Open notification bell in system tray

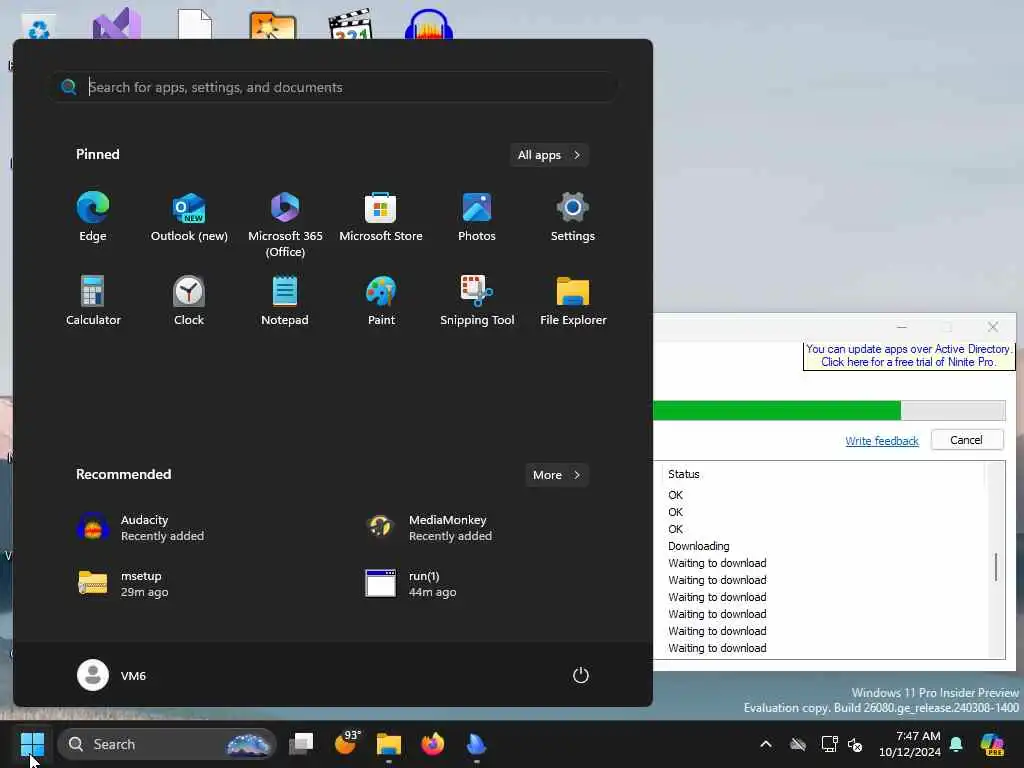click(956, 744)
